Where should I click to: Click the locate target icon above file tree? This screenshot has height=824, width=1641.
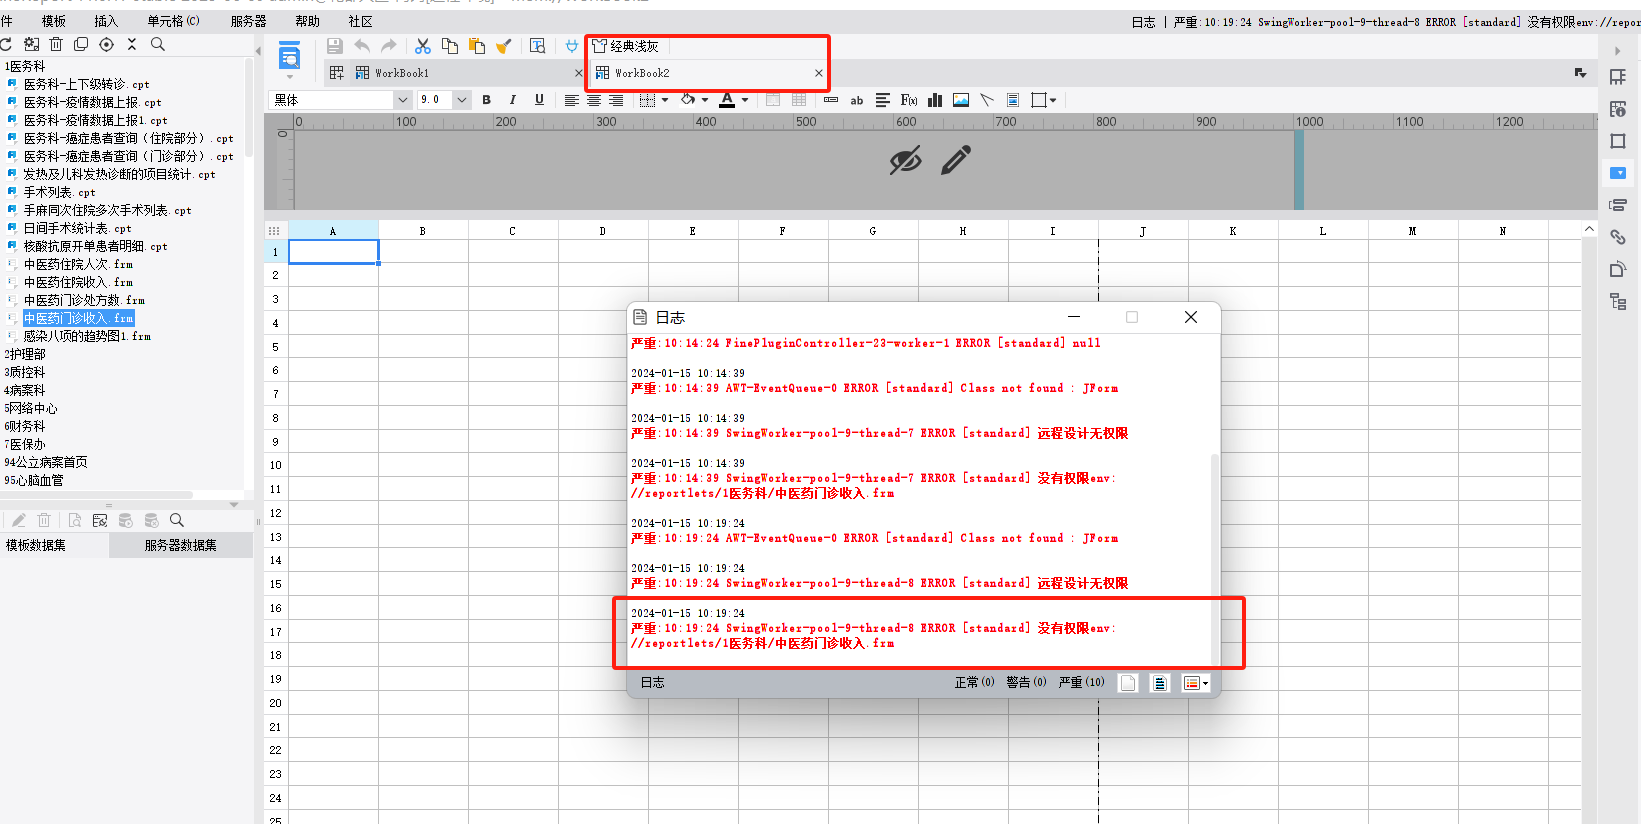click(107, 44)
